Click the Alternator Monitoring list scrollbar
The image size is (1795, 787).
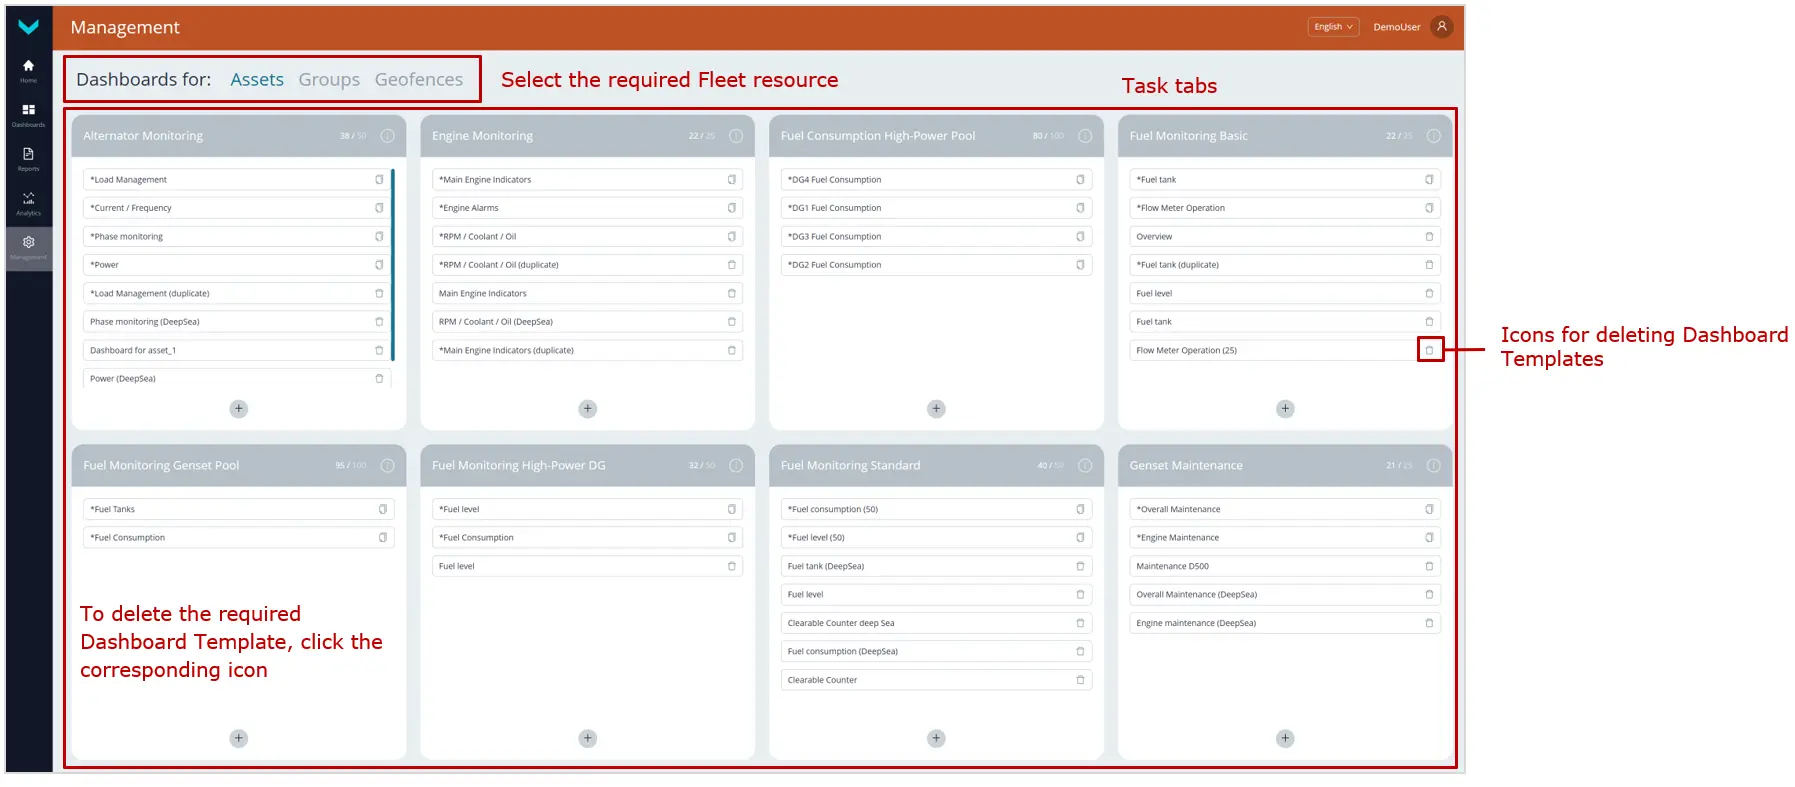(x=393, y=265)
